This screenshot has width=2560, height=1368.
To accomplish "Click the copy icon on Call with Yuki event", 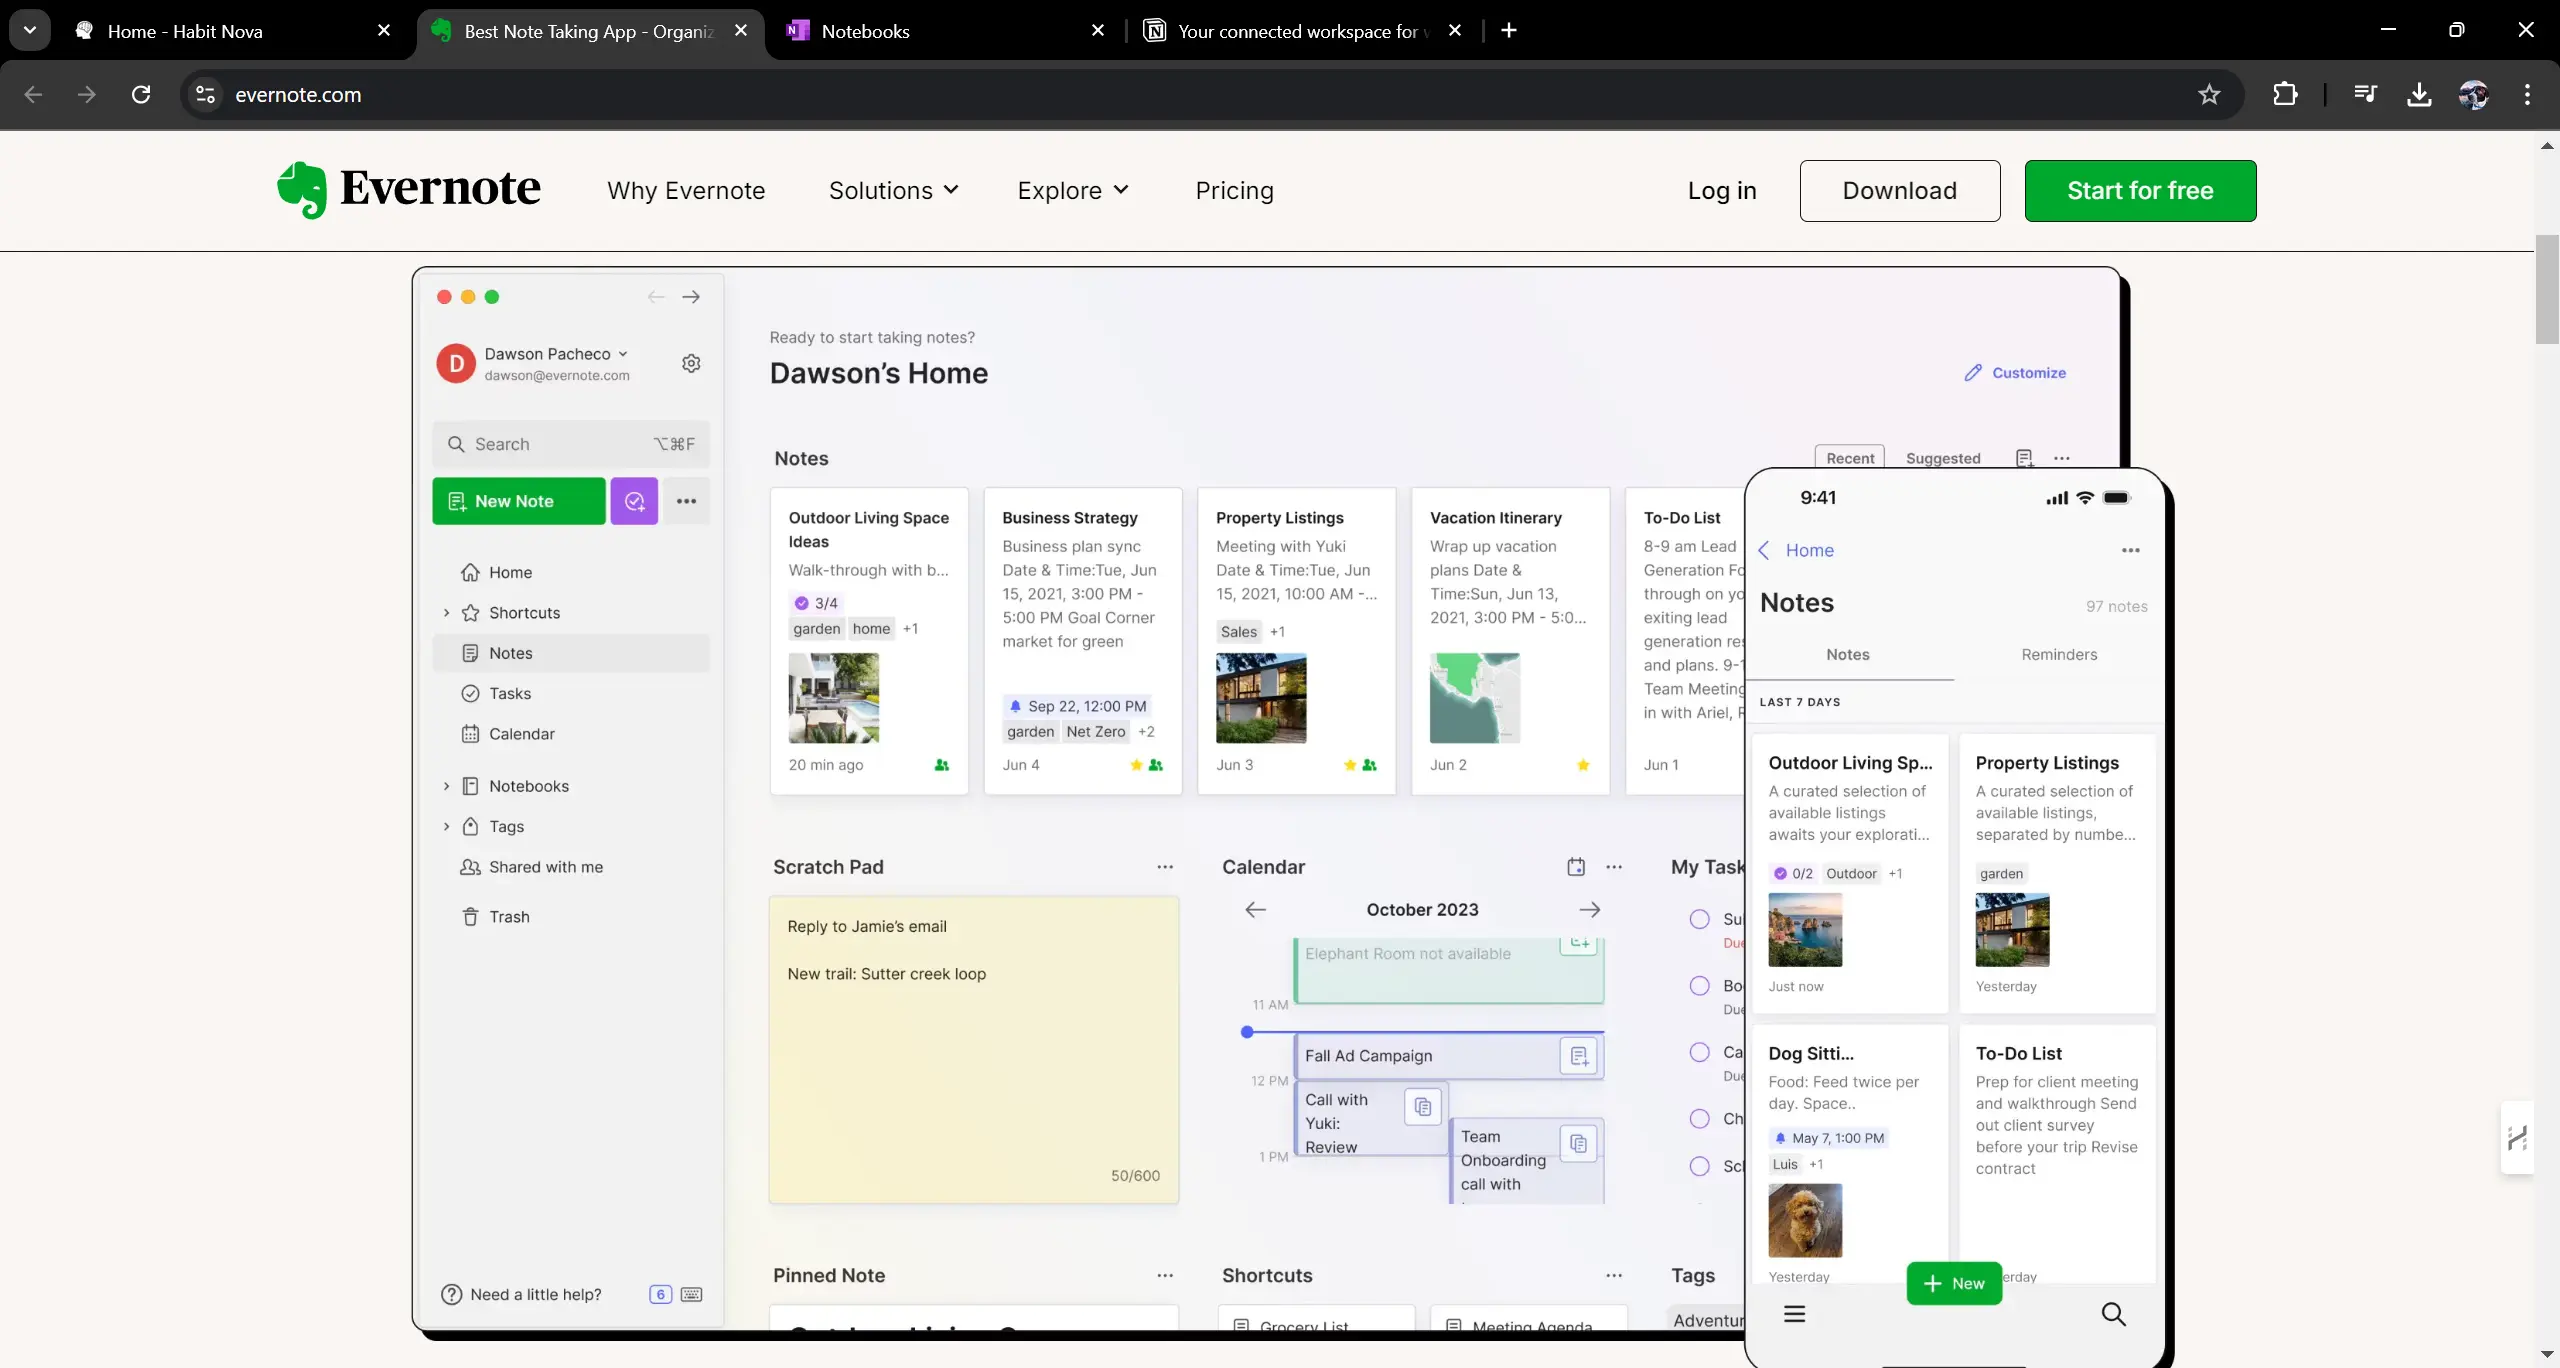I will (x=1423, y=1107).
